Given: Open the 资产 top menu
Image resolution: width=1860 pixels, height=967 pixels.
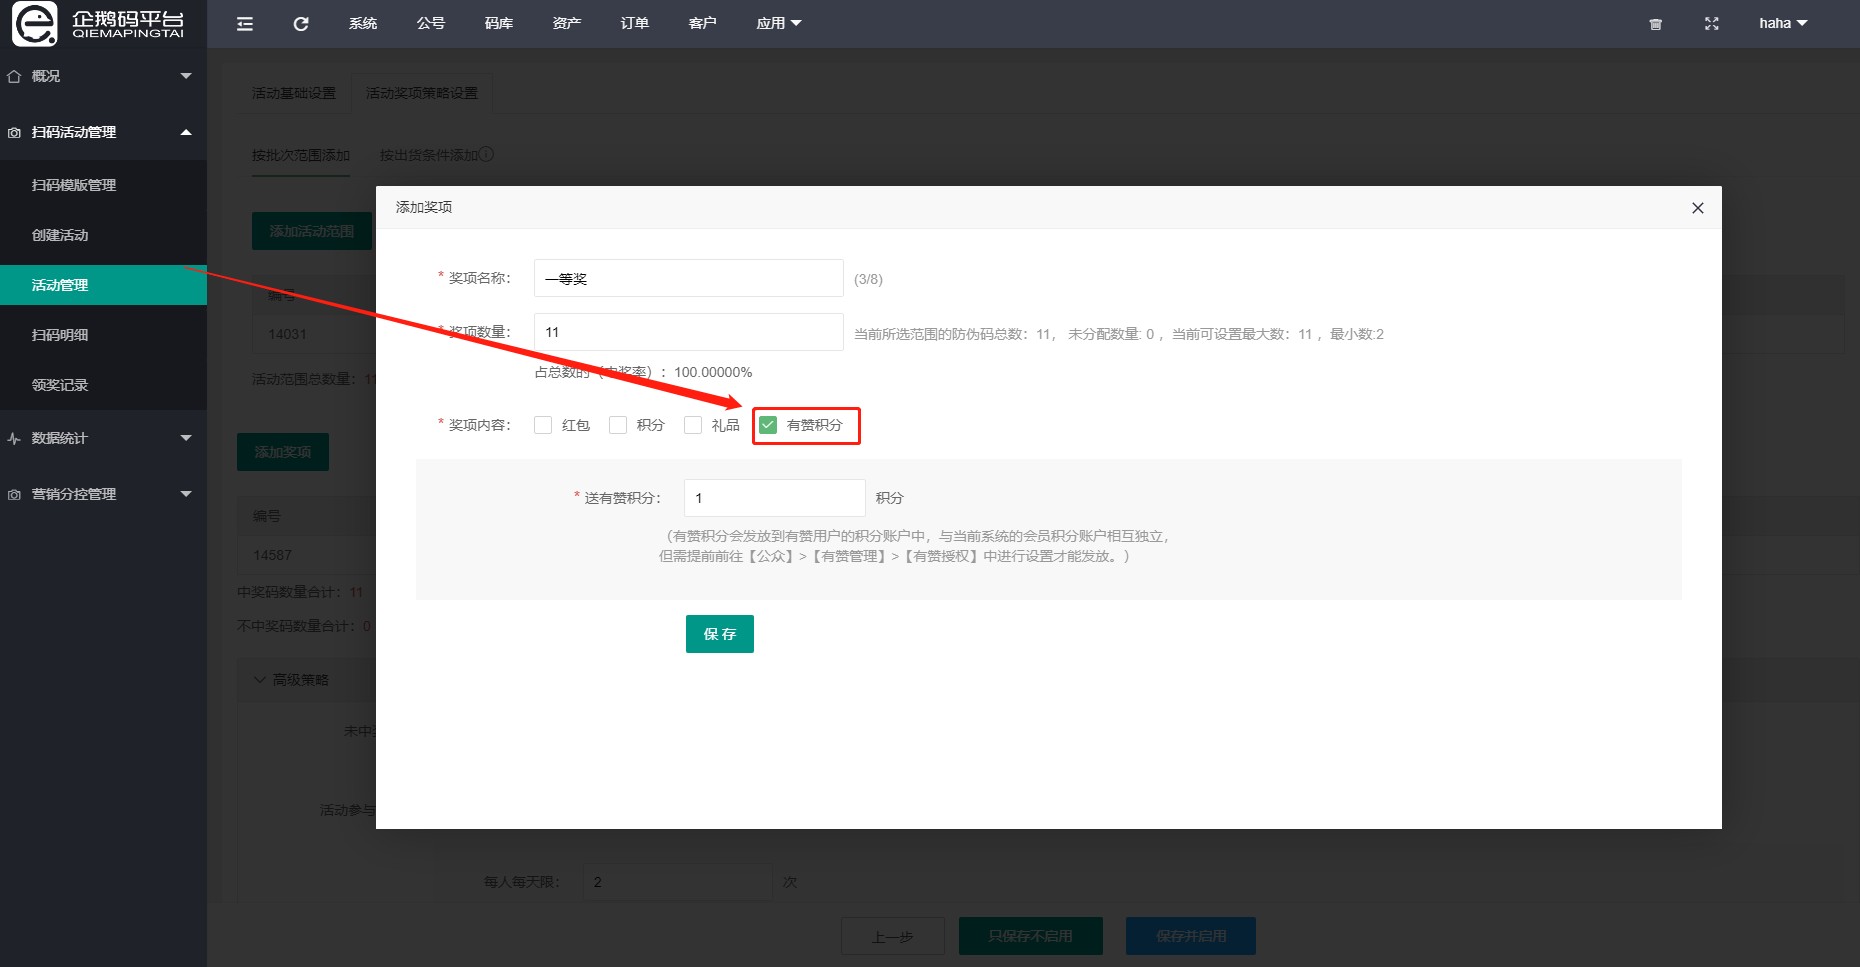Looking at the screenshot, I should (x=567, y=24).
